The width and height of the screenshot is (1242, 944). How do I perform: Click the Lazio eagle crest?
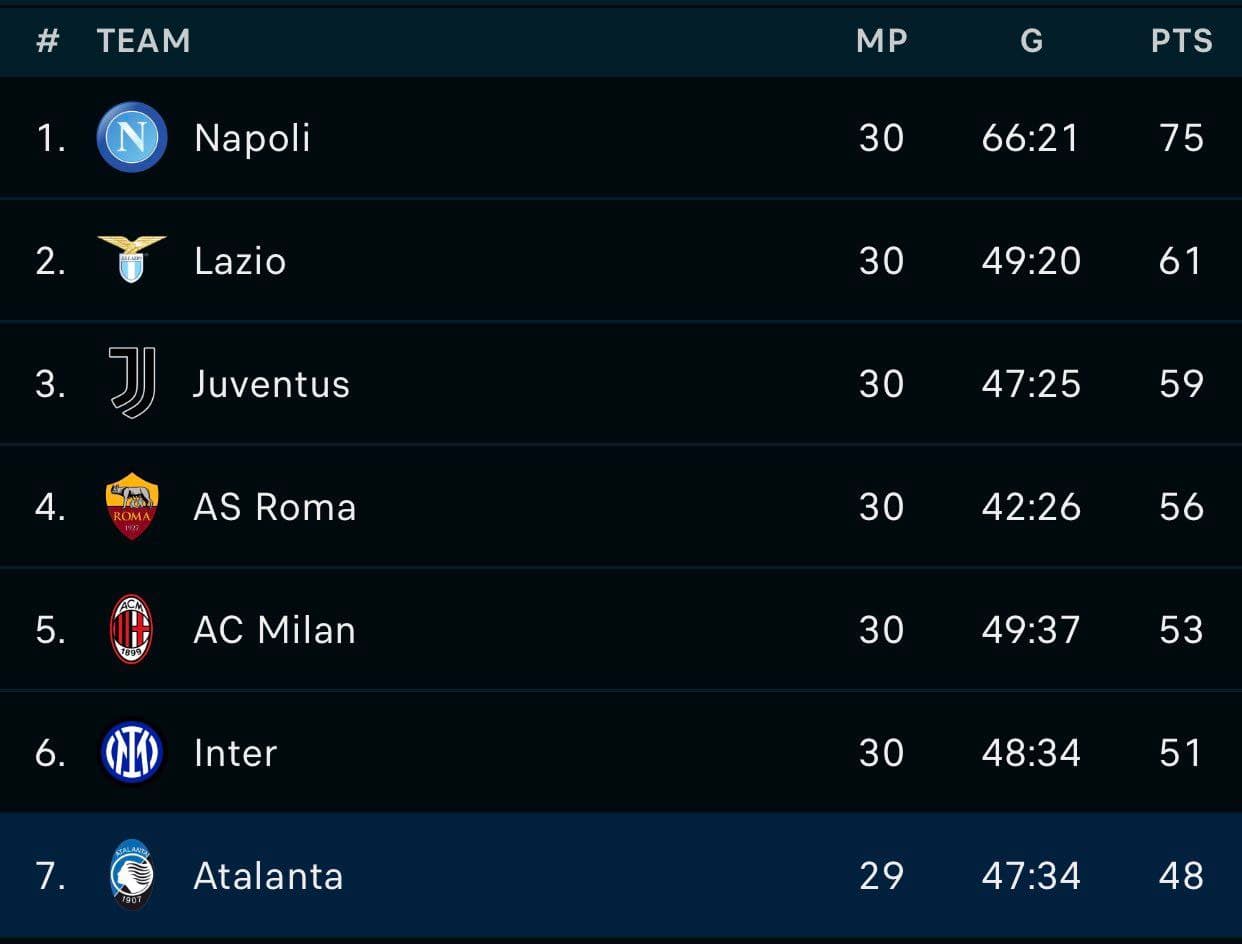[x=132, y=259]
